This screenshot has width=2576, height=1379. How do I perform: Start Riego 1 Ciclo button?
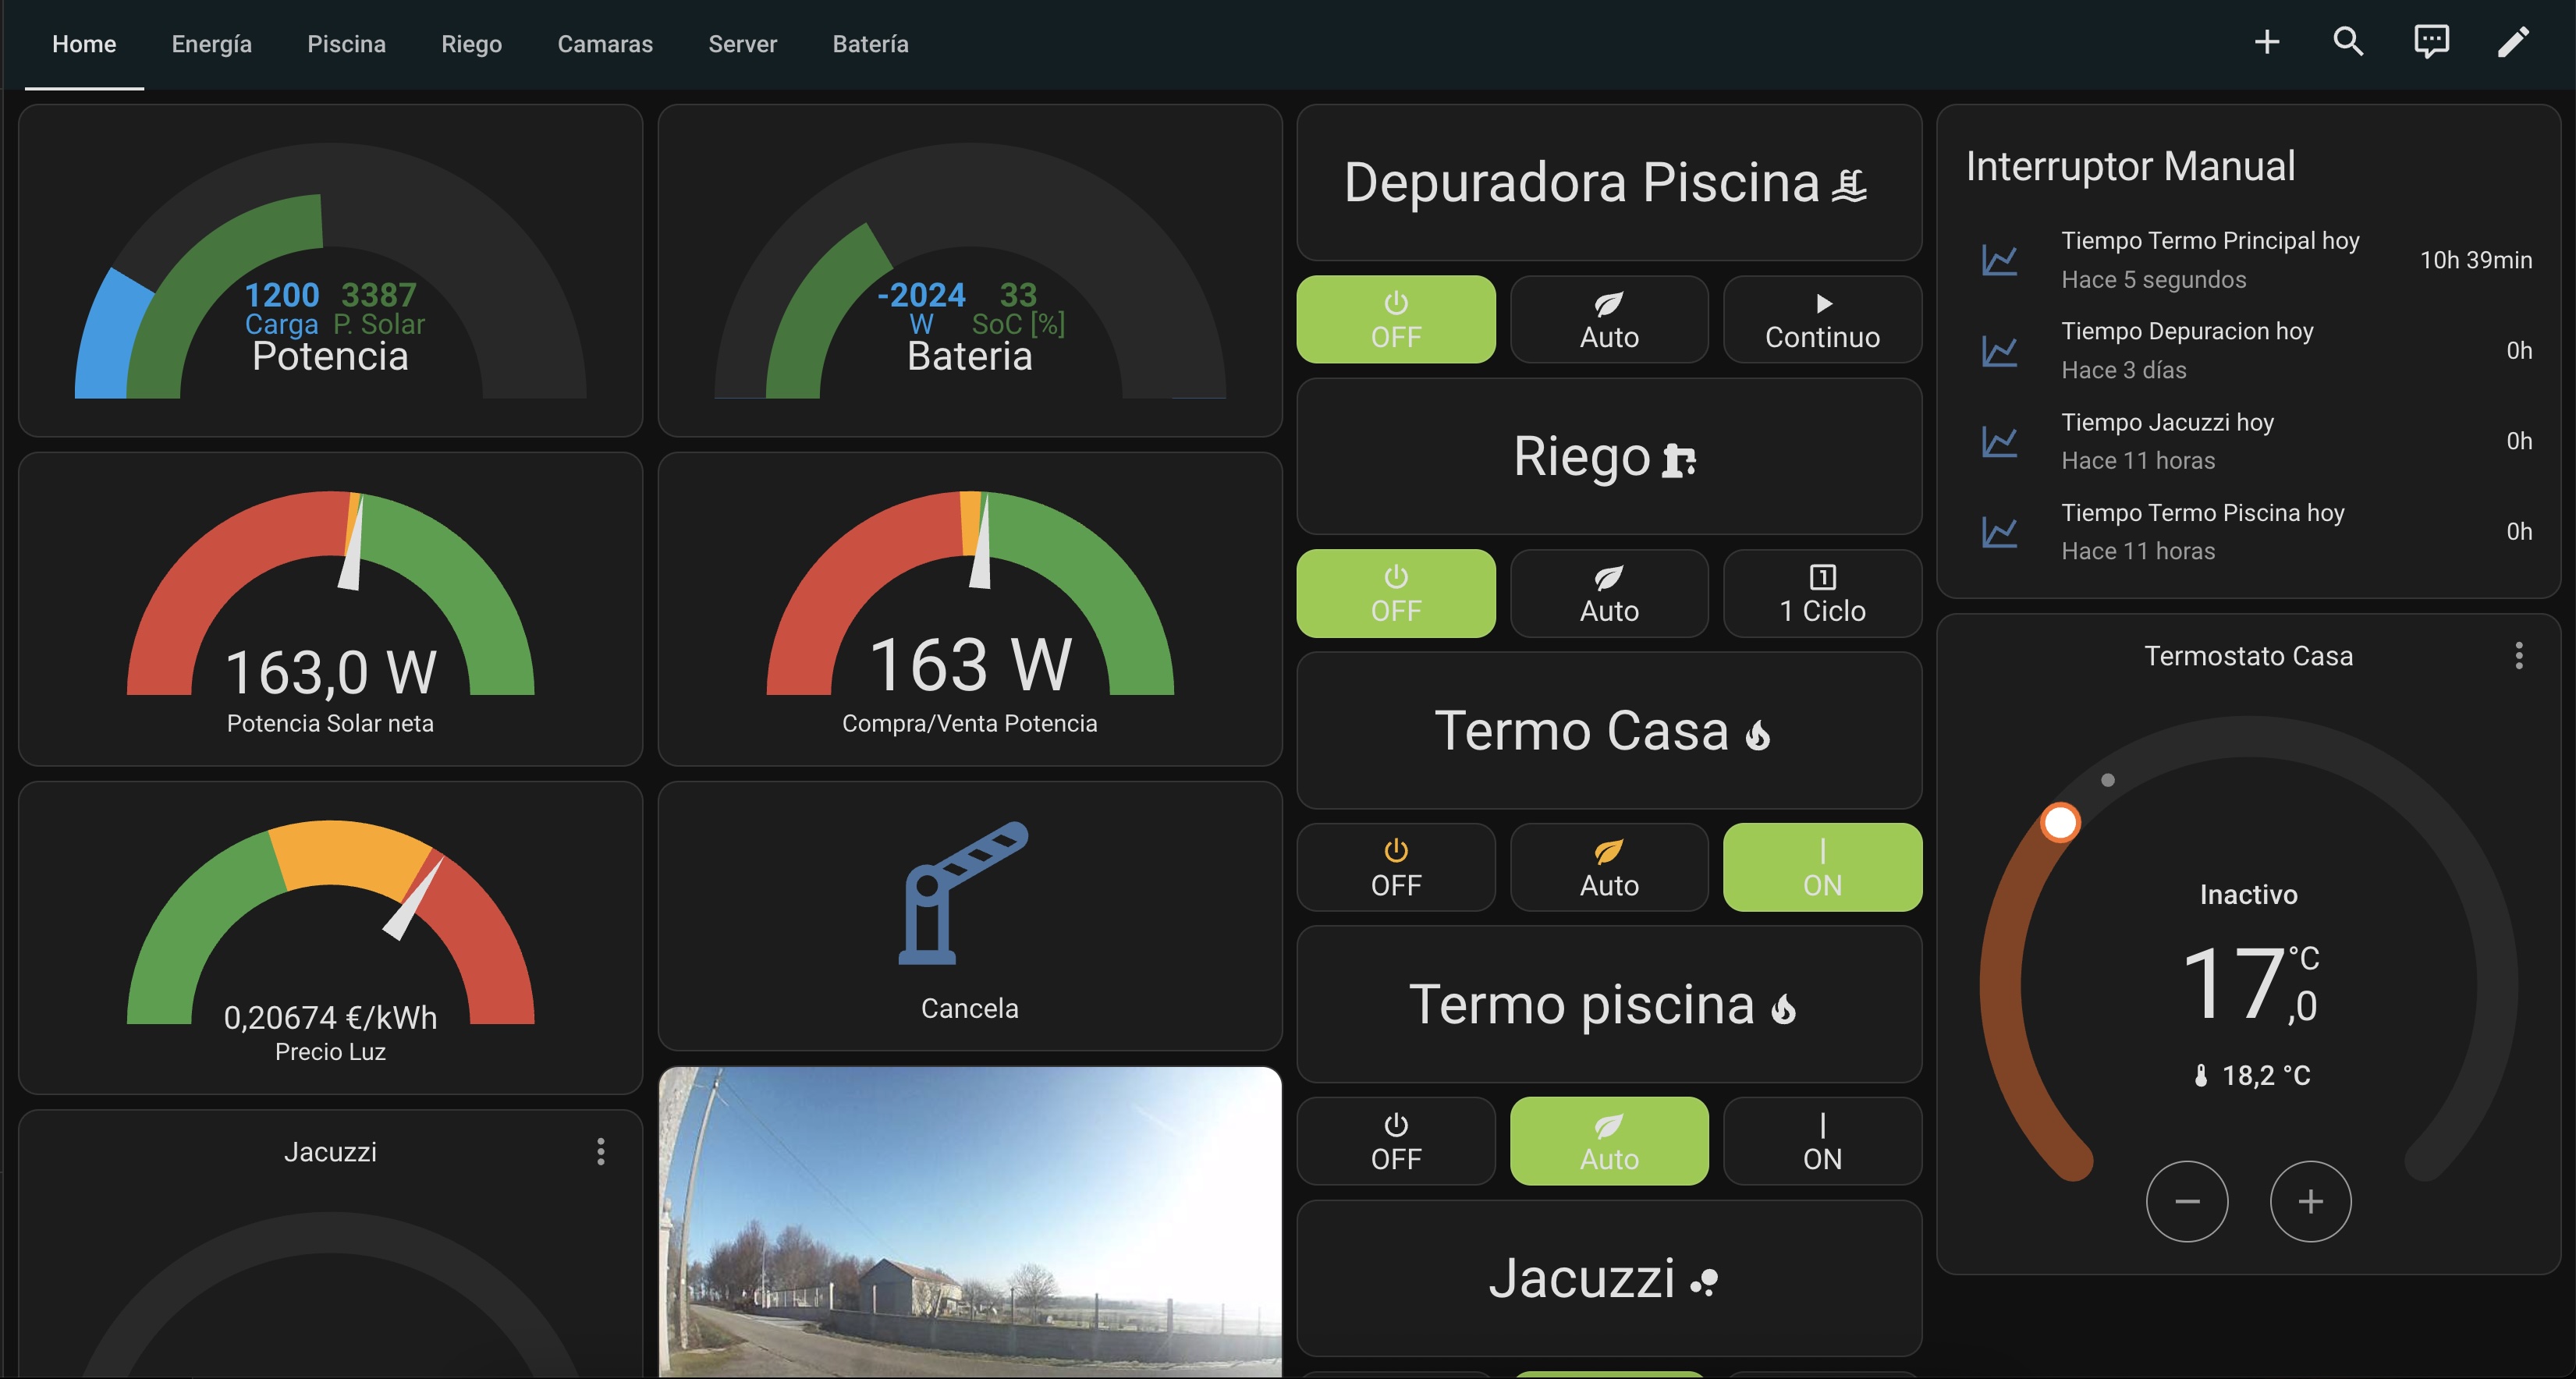[1822, 593]
